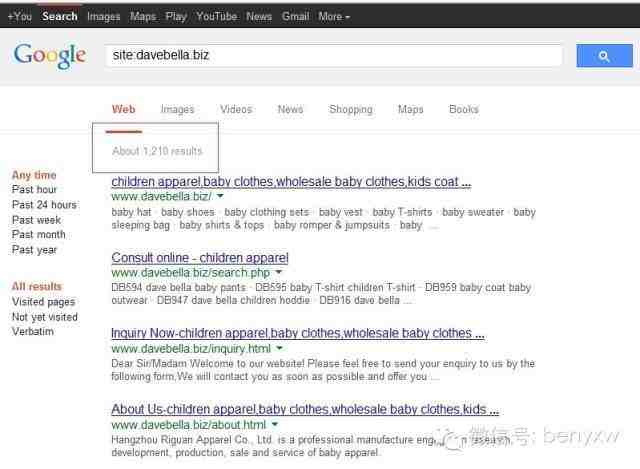This screenshot has width=640, height=469.
Task: Open result 'About Us-children apparel,baby clothes'
Action: pyautogui.click(x=305, y=409)
